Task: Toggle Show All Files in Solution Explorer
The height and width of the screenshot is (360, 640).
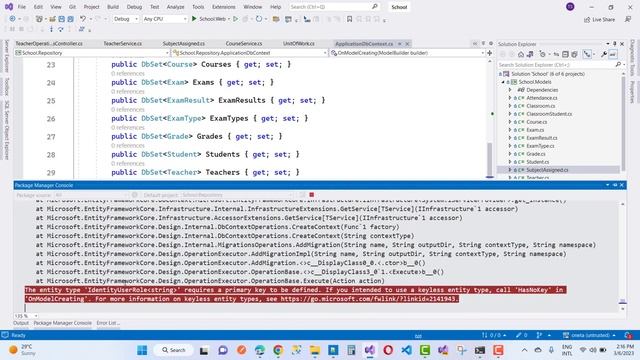Action: coord(574,54)
